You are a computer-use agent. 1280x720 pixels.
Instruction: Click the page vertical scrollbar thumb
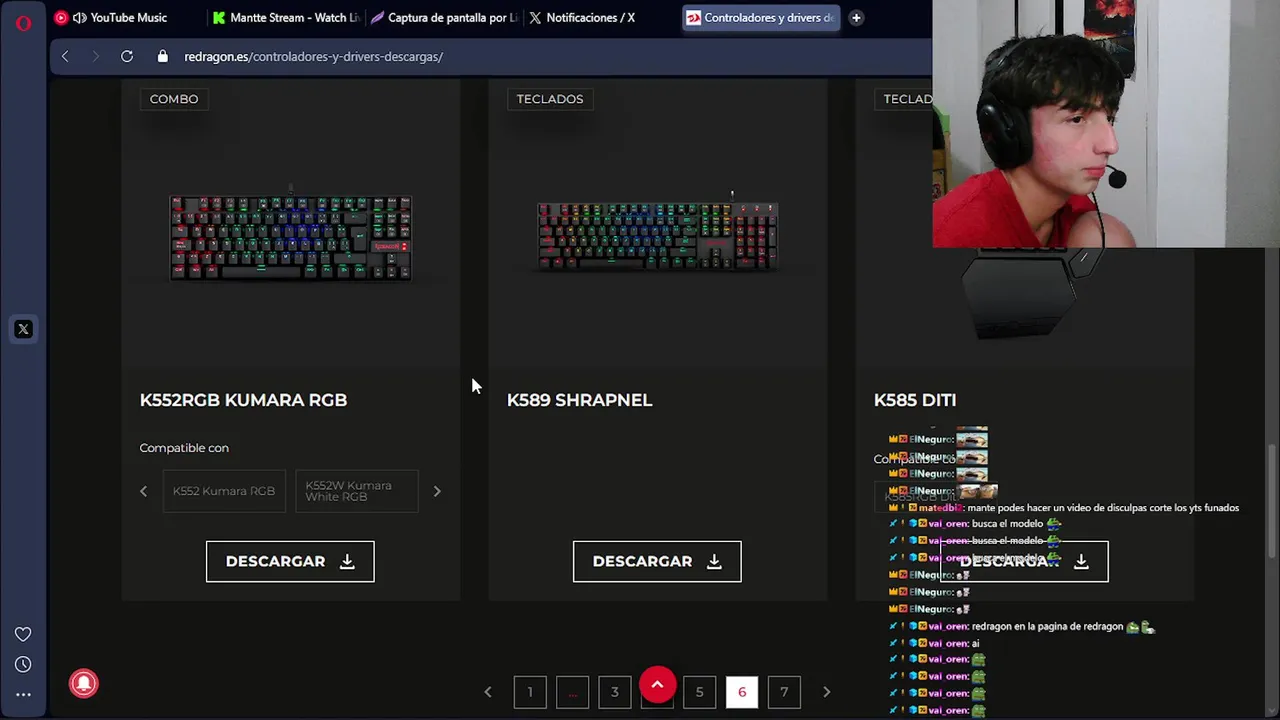[1272, 500]
